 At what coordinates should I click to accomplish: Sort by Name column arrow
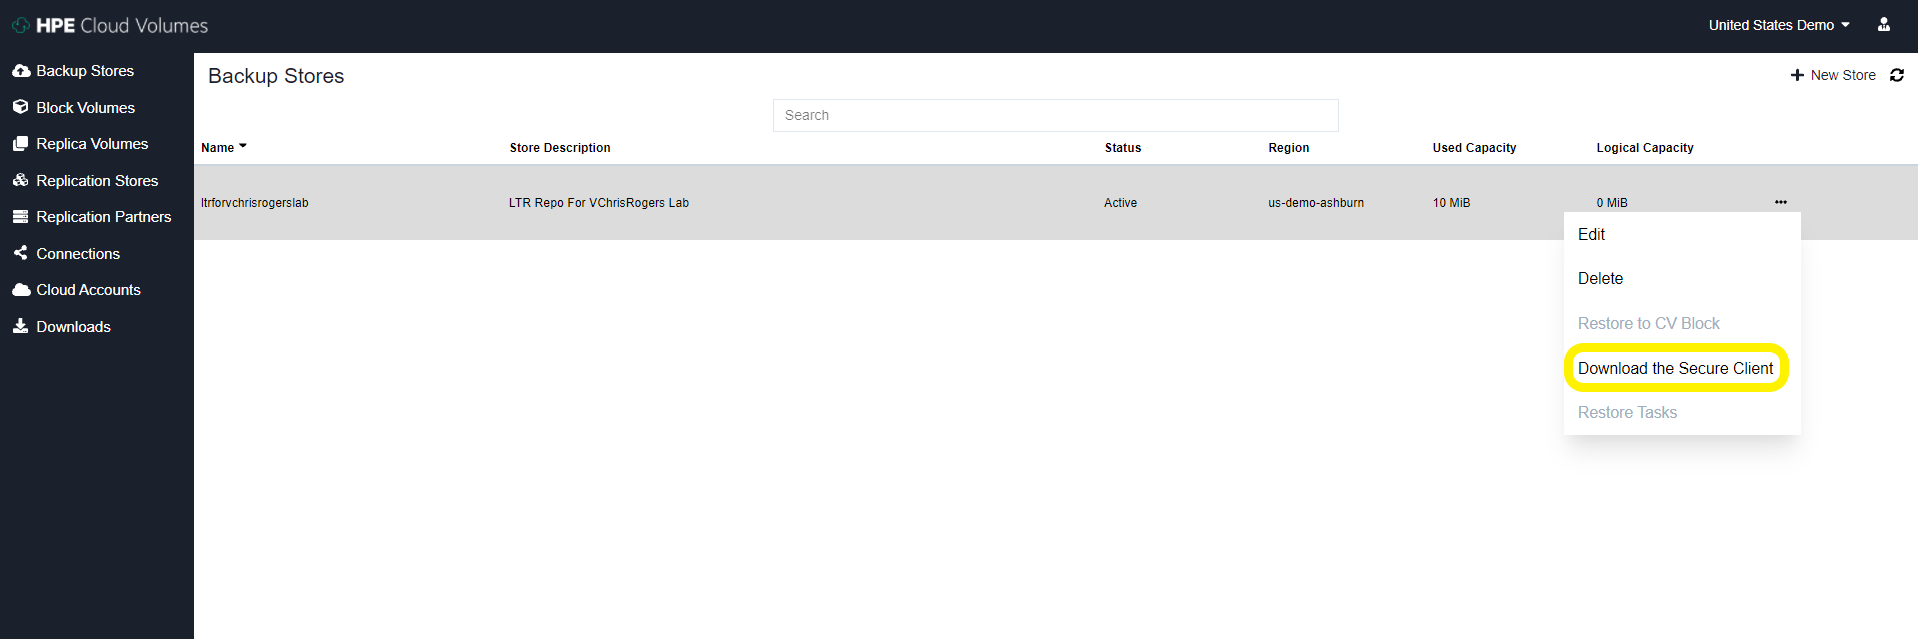(x=242, y=147)
